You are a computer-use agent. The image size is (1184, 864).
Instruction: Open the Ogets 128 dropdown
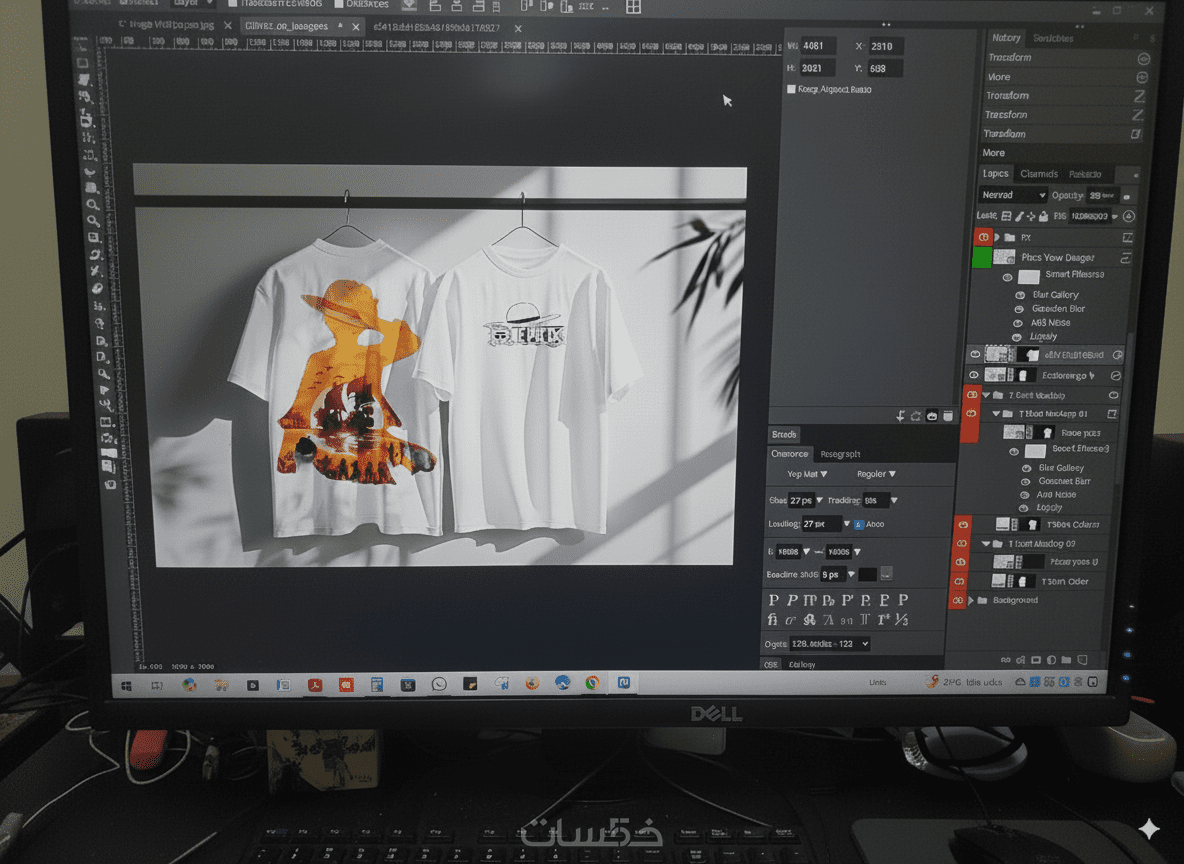pos(829,644)
